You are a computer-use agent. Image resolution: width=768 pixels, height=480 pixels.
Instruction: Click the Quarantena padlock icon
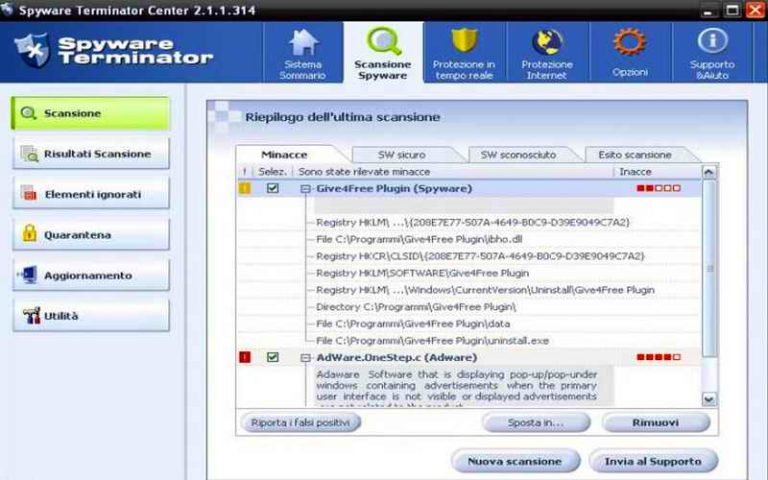point(29,234)
